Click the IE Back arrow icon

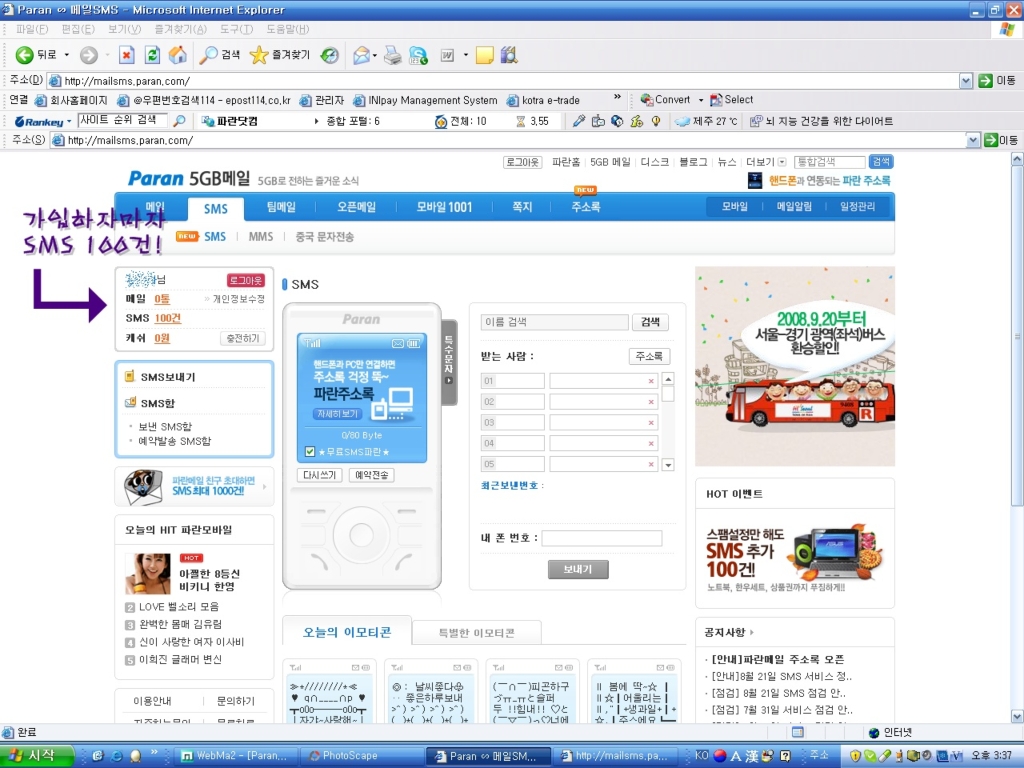point(24,55)
